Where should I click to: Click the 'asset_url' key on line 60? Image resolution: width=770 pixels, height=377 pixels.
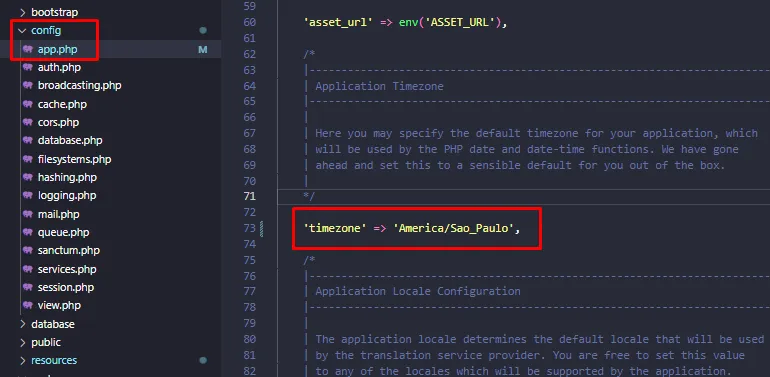click(x=338, y=23)
